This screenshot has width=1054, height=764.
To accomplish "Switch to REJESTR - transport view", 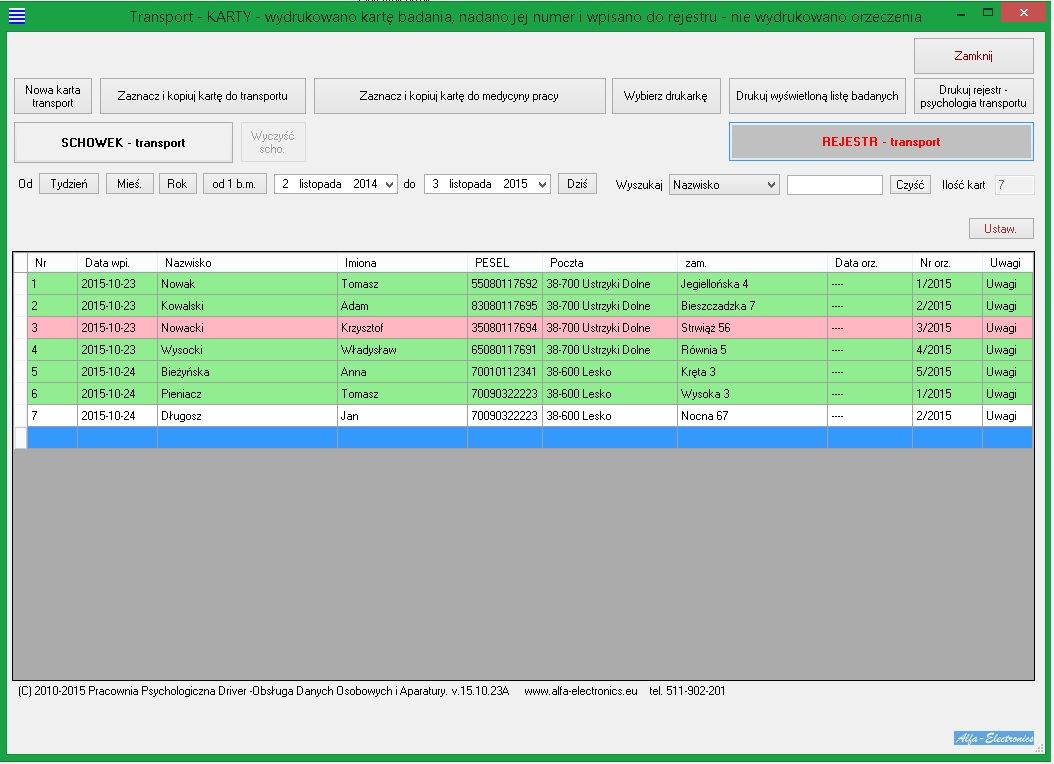I will [x=881, y=142].
